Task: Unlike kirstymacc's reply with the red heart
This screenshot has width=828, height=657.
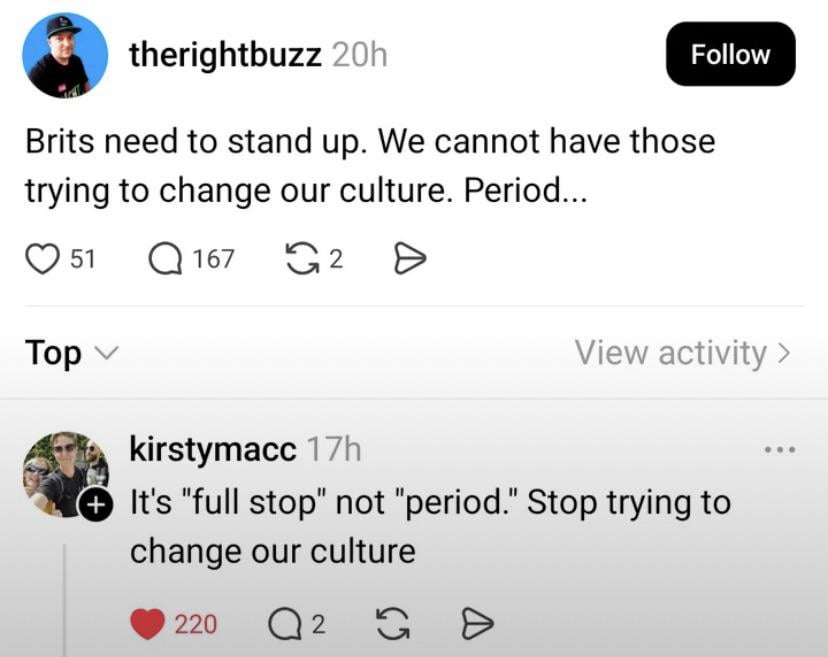Action: (147, 624)
